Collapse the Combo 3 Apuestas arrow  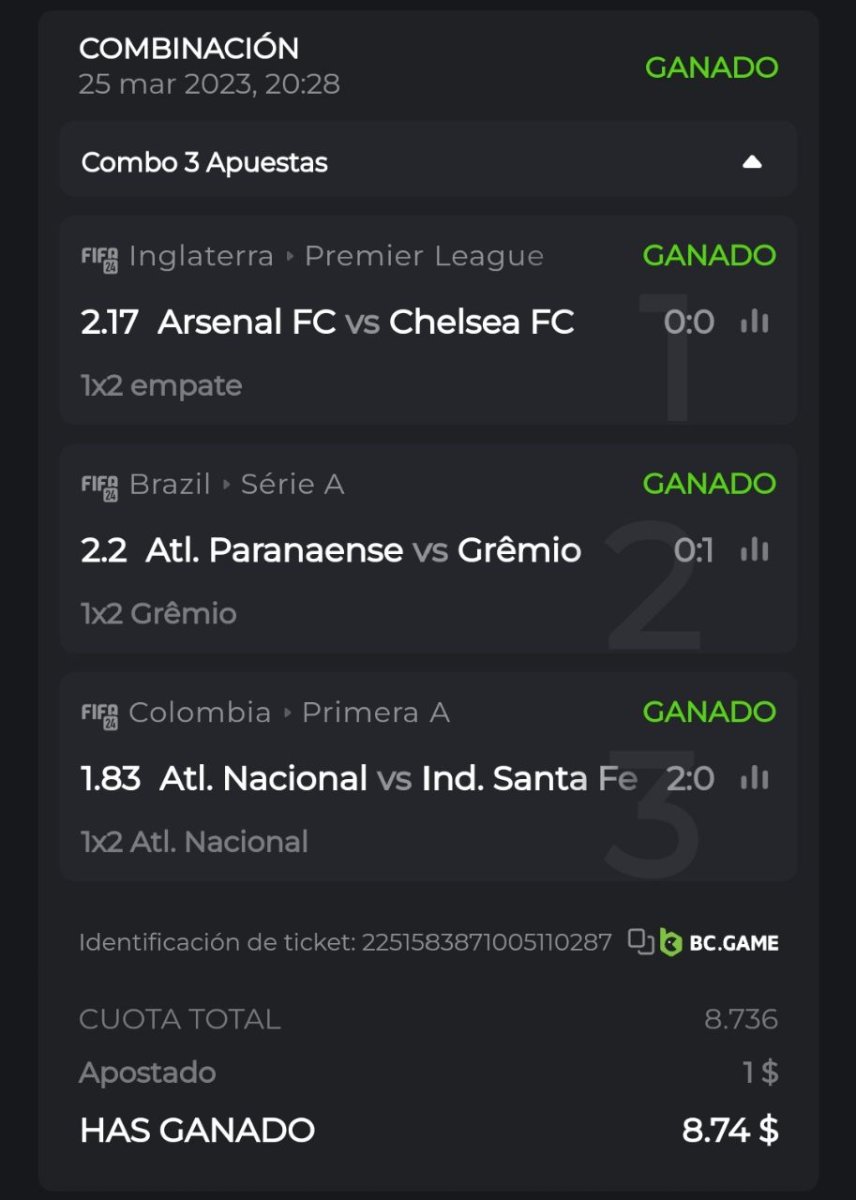(x=752, y=162)
